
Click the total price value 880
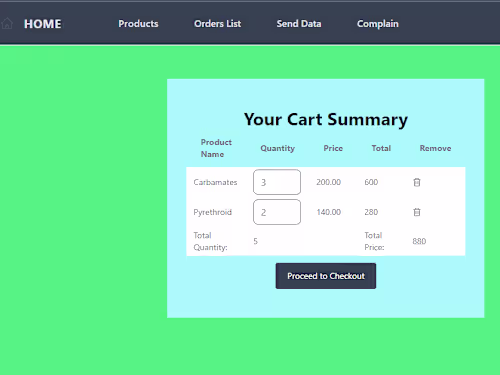[x=419, y=241]
